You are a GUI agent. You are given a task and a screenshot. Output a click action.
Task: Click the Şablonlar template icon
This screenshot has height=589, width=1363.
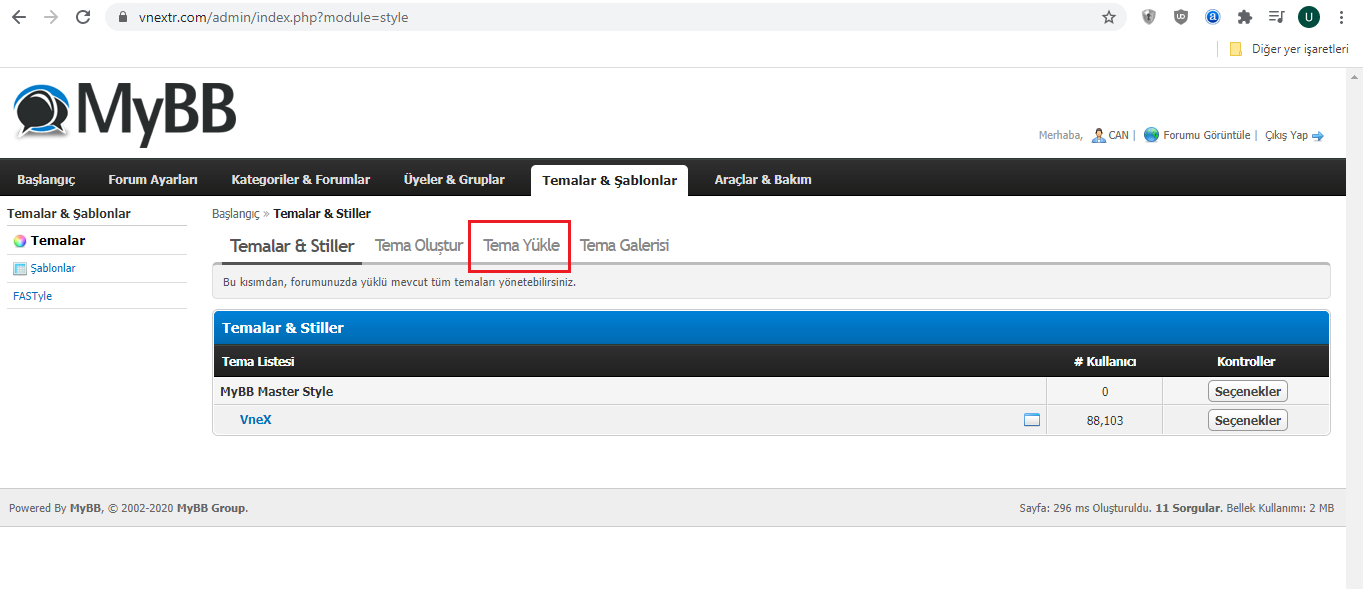(20, 269)
